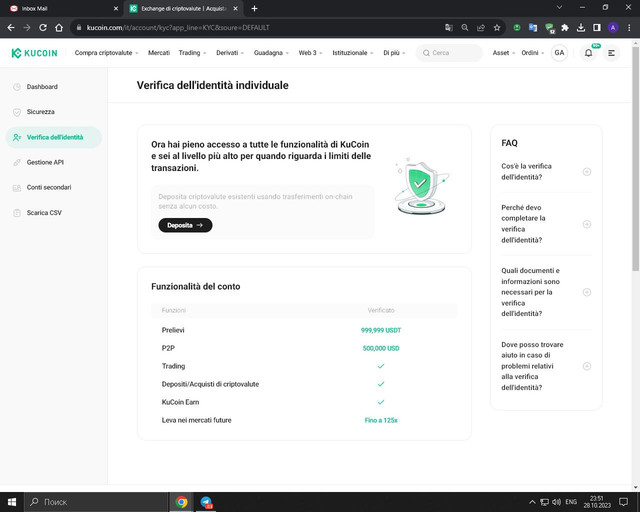Bookmark page with star icon
The image size is (640, 512).
click(x=497, y=28)
